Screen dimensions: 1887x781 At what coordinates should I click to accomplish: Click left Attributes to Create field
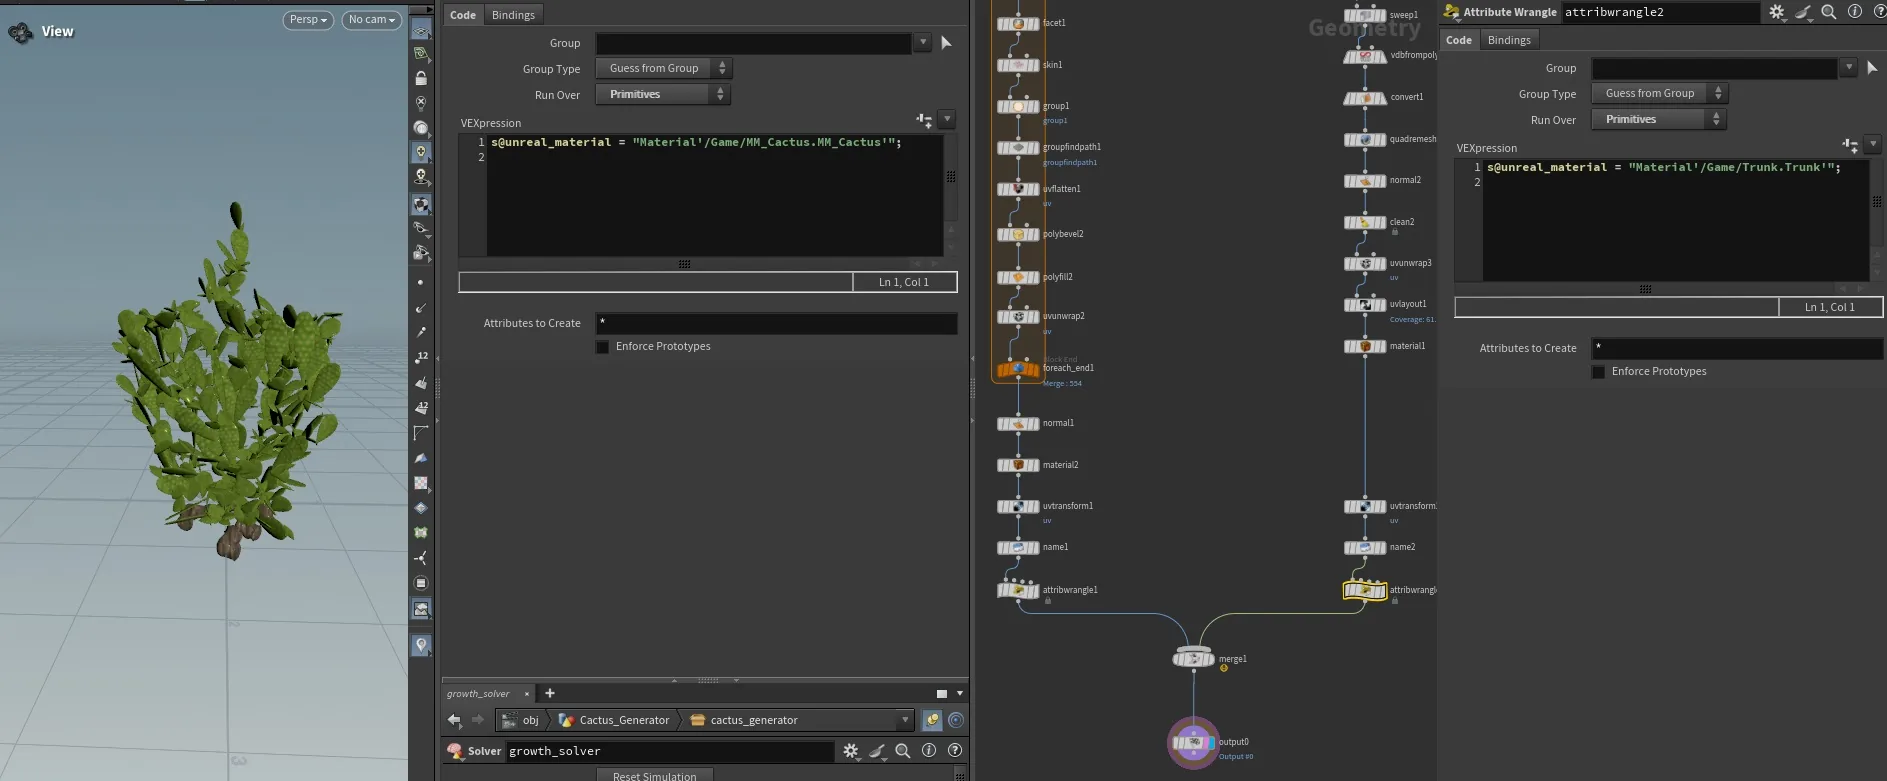tap(776, 323)
